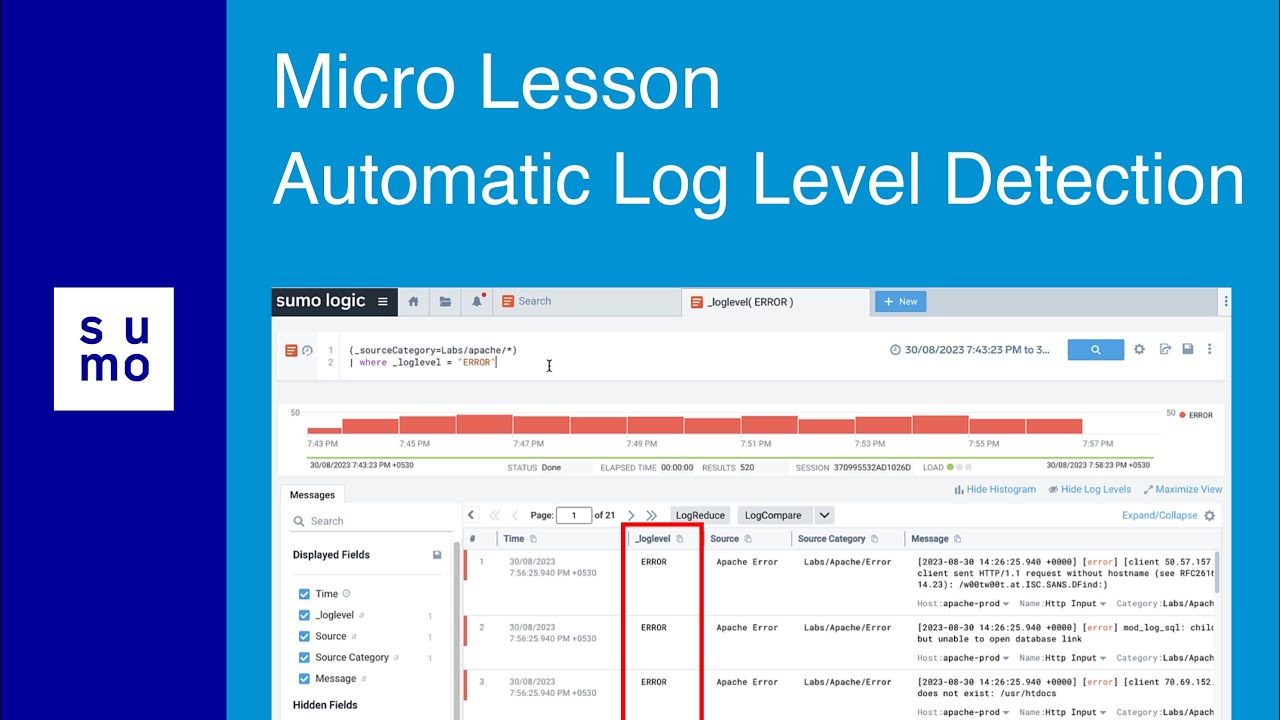1280x720 pixels.
Task: Click Hide Histogram link
Action: [995, 490]
